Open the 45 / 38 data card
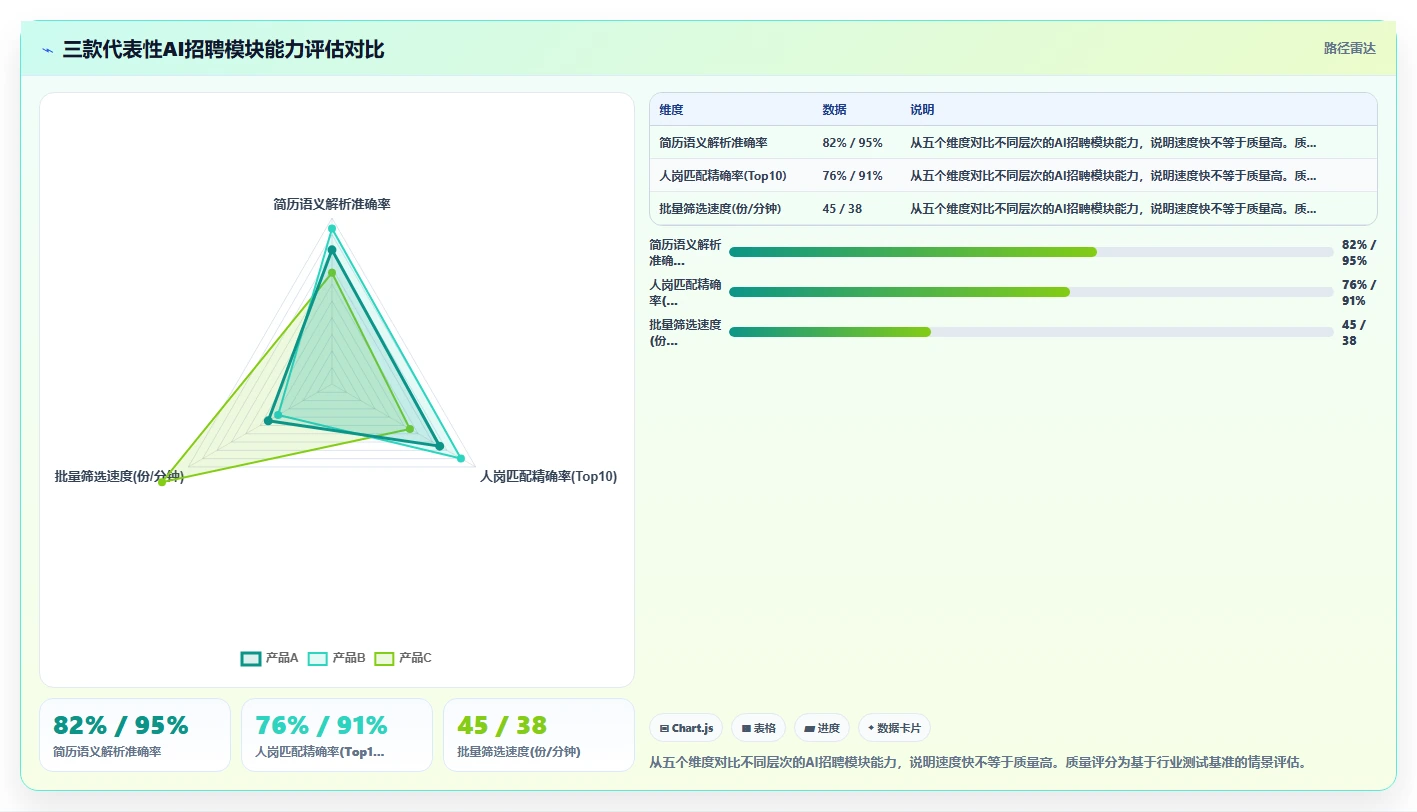Viewport: 1417px width, 812px height. tap(538, 735)
